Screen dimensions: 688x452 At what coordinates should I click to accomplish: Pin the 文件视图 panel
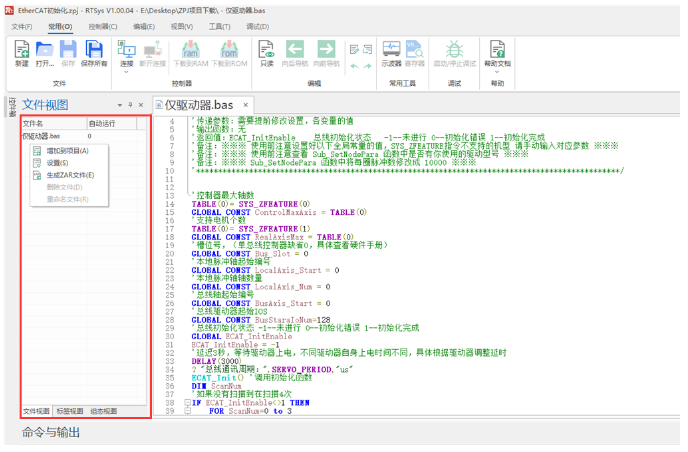point(130,105)
